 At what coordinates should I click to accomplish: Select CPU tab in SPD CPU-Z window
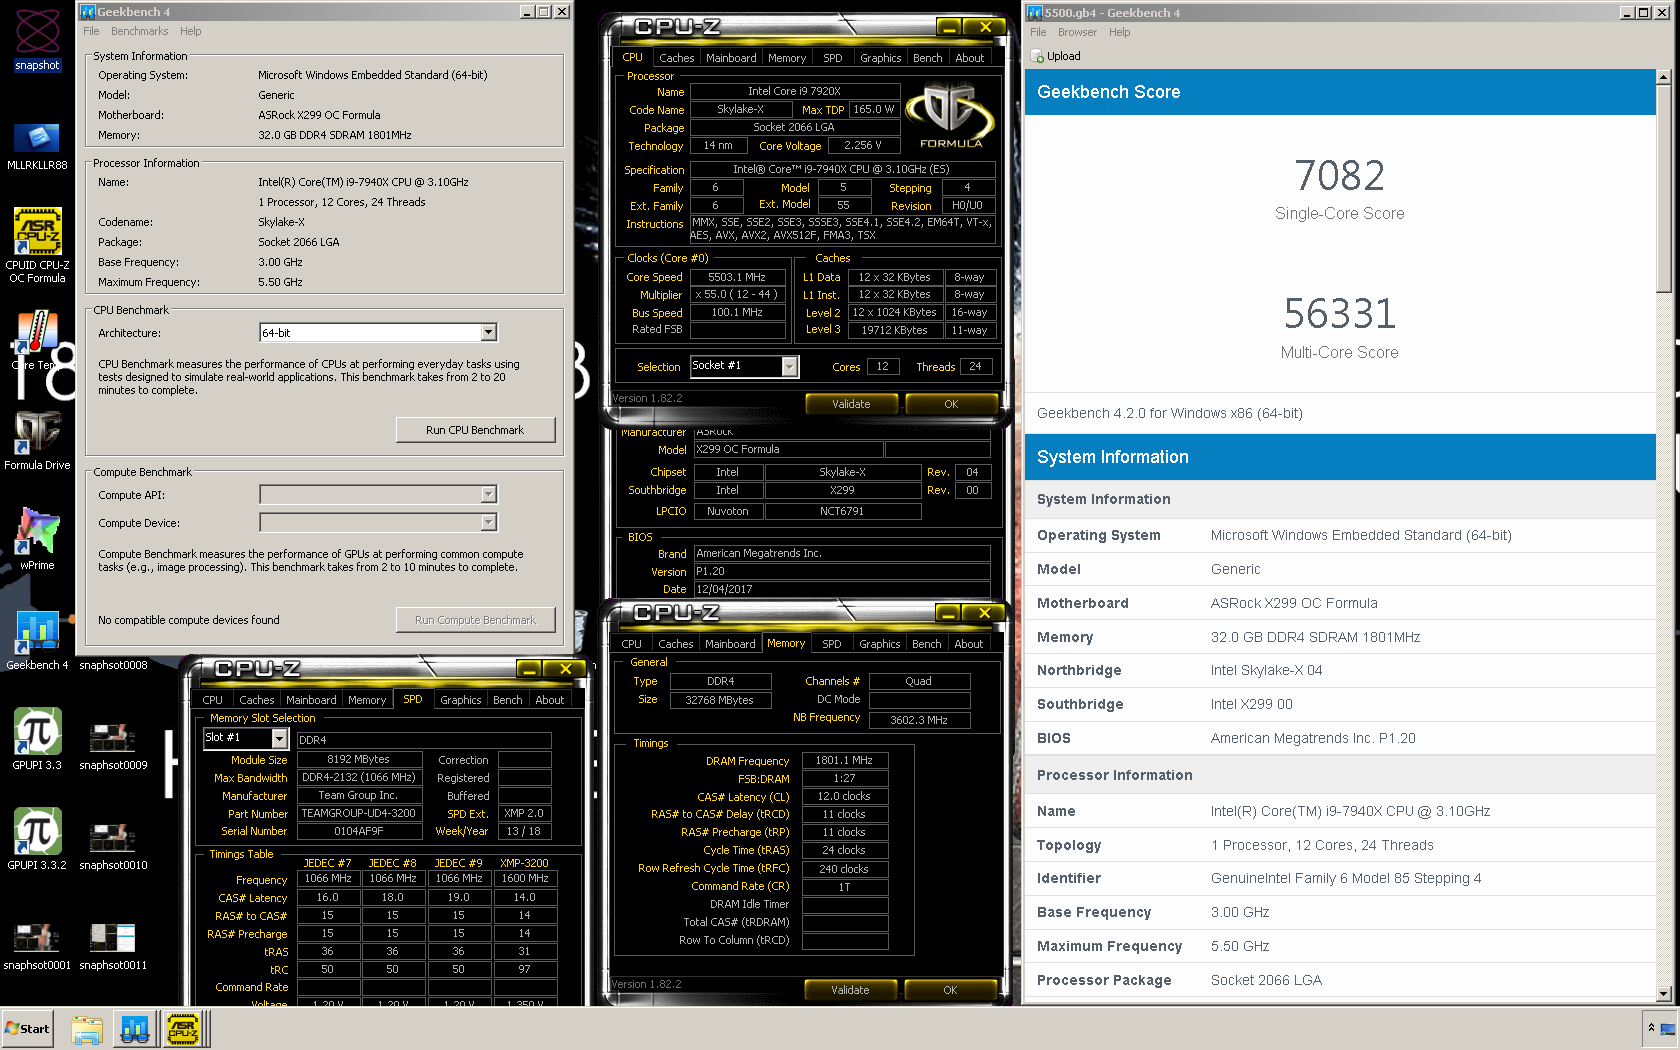[212, 700]
